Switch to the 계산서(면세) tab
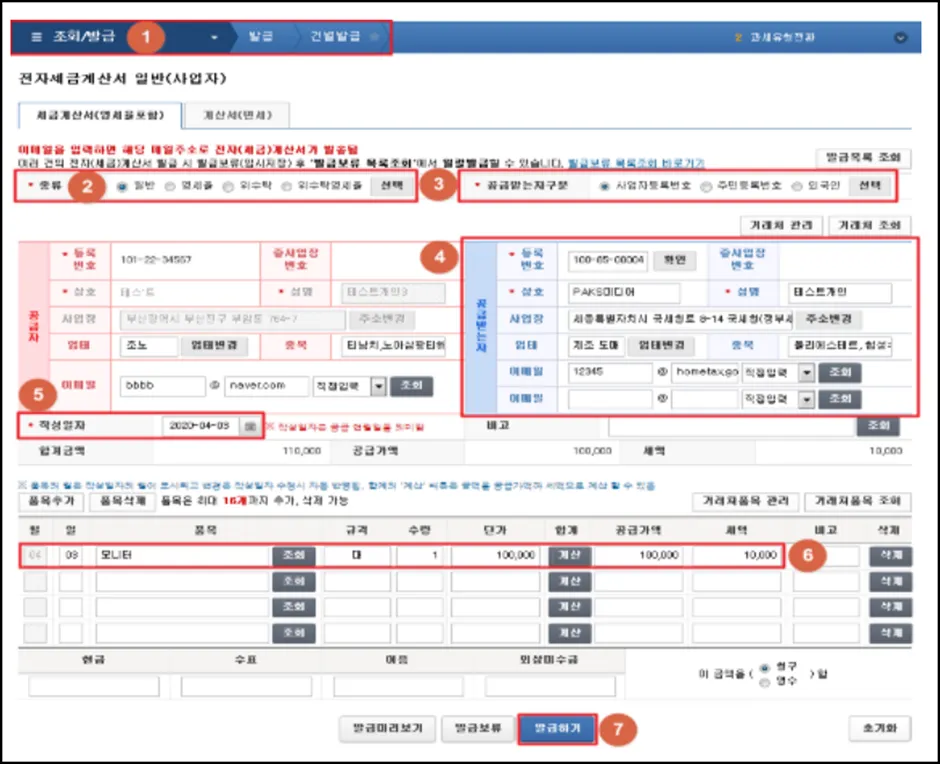Image resolution: width=940 pixels, height=764 pixels. [237, 115]
